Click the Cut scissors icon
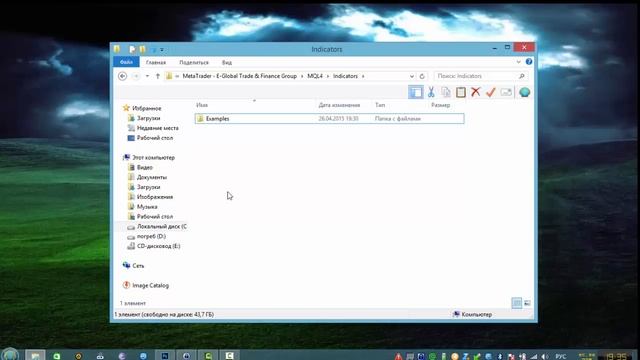 (x=431, y=92)
